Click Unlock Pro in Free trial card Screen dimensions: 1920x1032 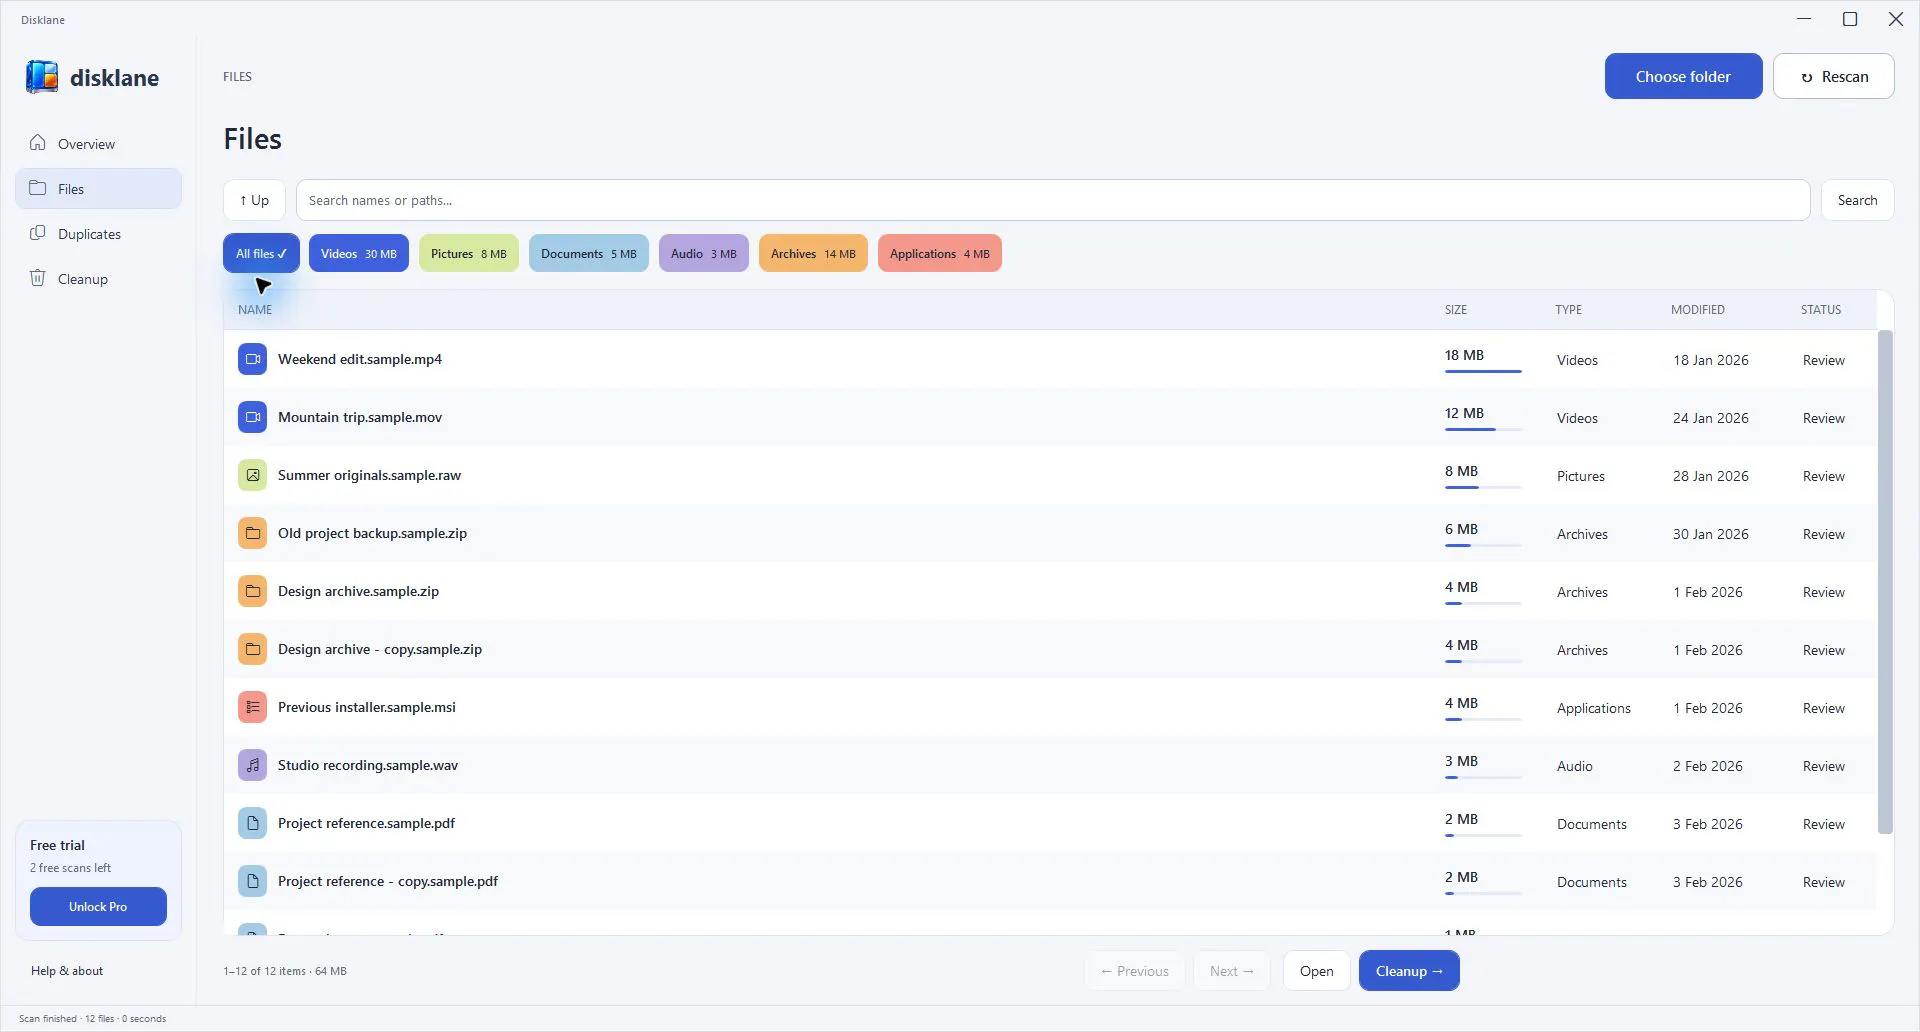98,906
